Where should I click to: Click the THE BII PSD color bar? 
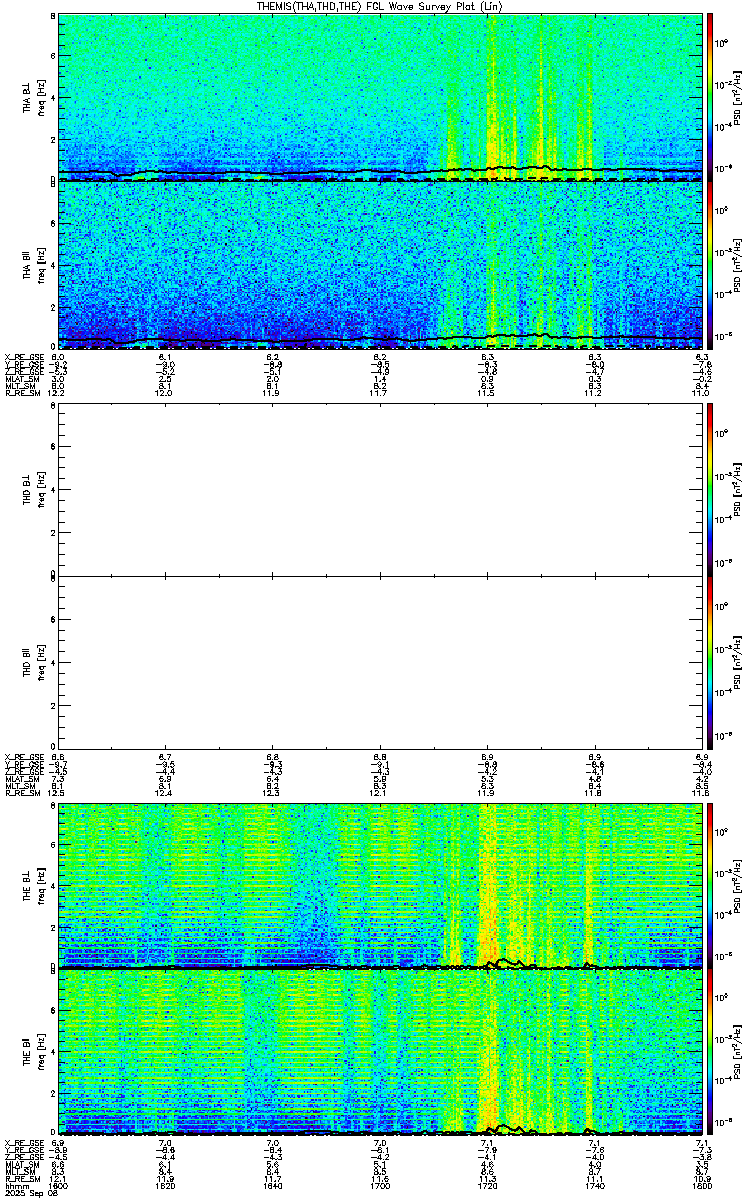(711, 1053)
